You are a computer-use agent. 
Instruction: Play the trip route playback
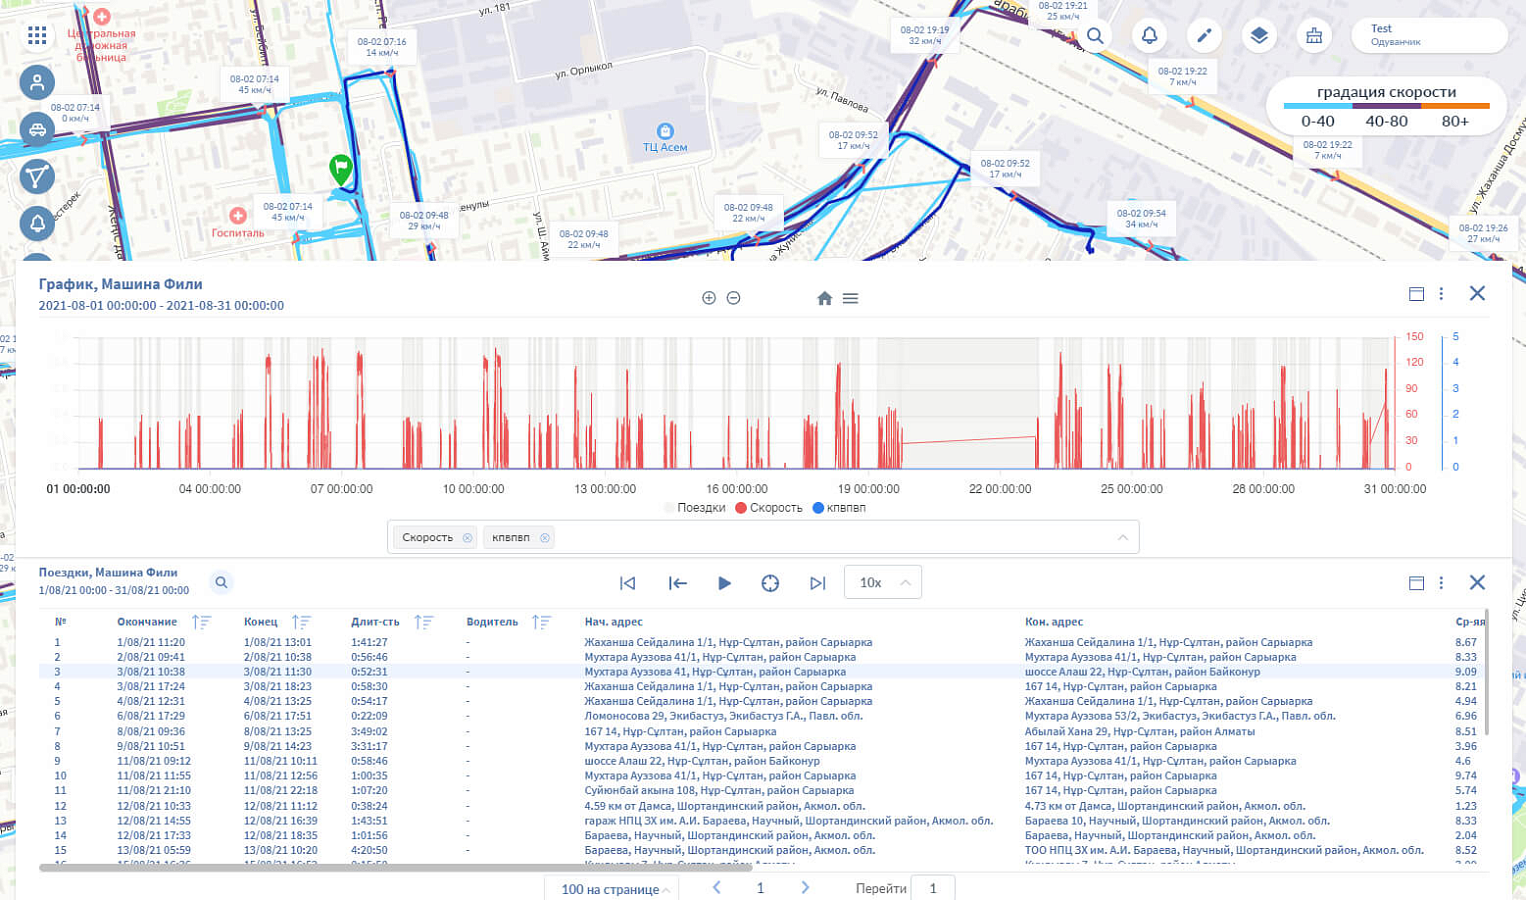point(724,583)
